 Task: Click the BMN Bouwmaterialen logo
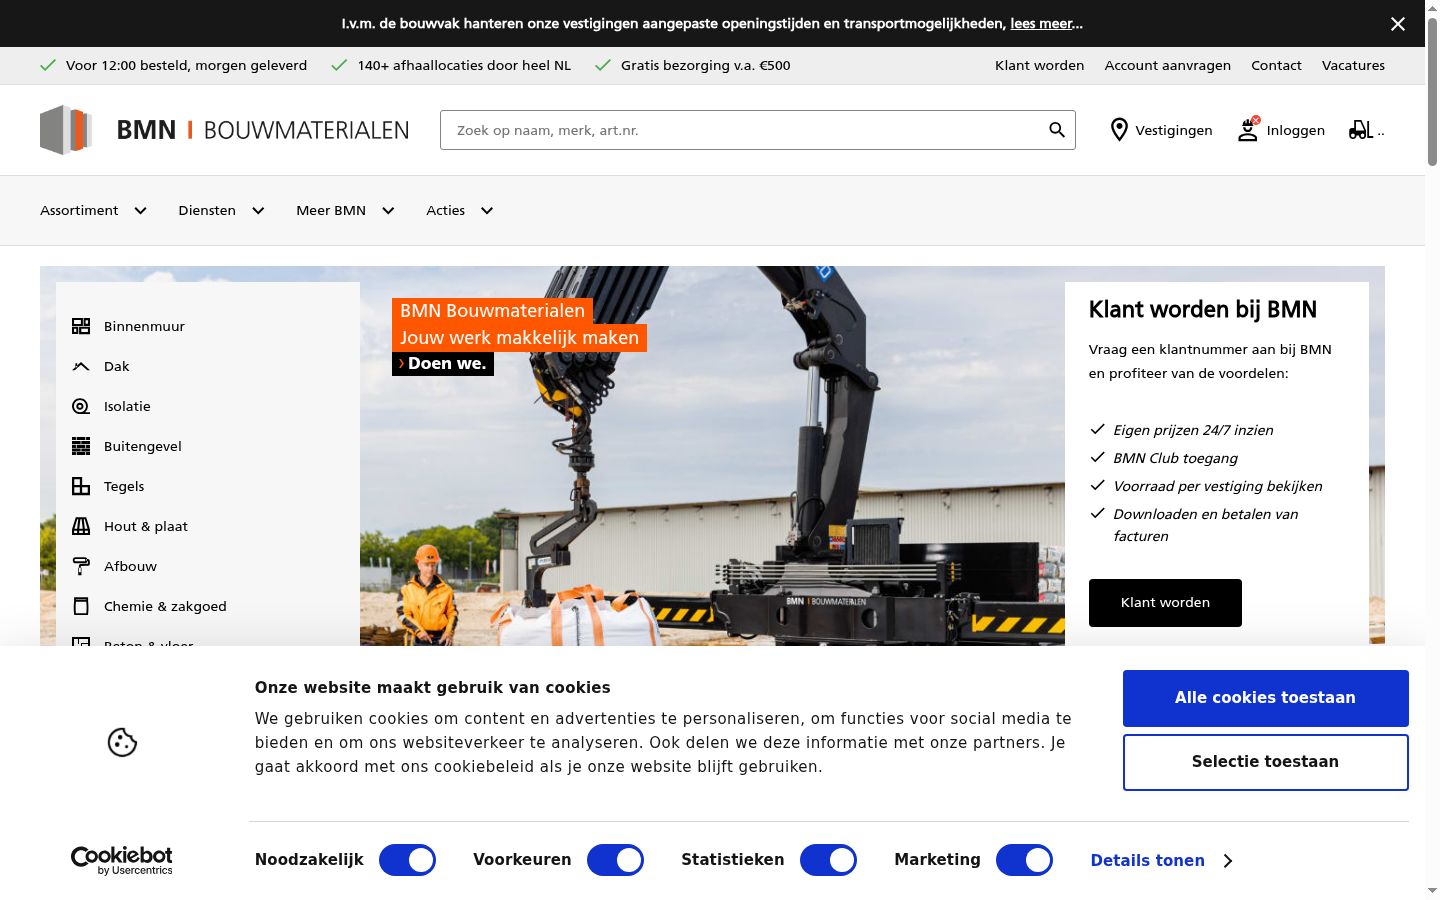pyautogui.click(x=225, y=130)
